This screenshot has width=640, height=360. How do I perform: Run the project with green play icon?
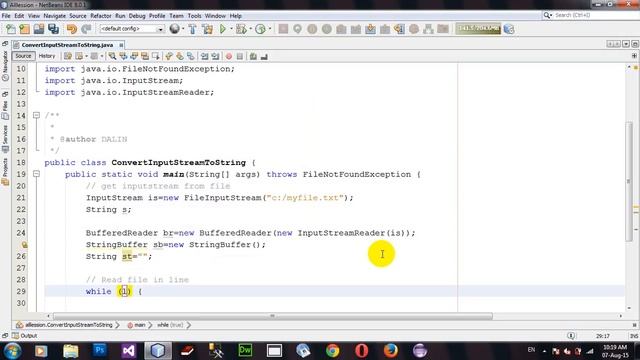(223, 29)
